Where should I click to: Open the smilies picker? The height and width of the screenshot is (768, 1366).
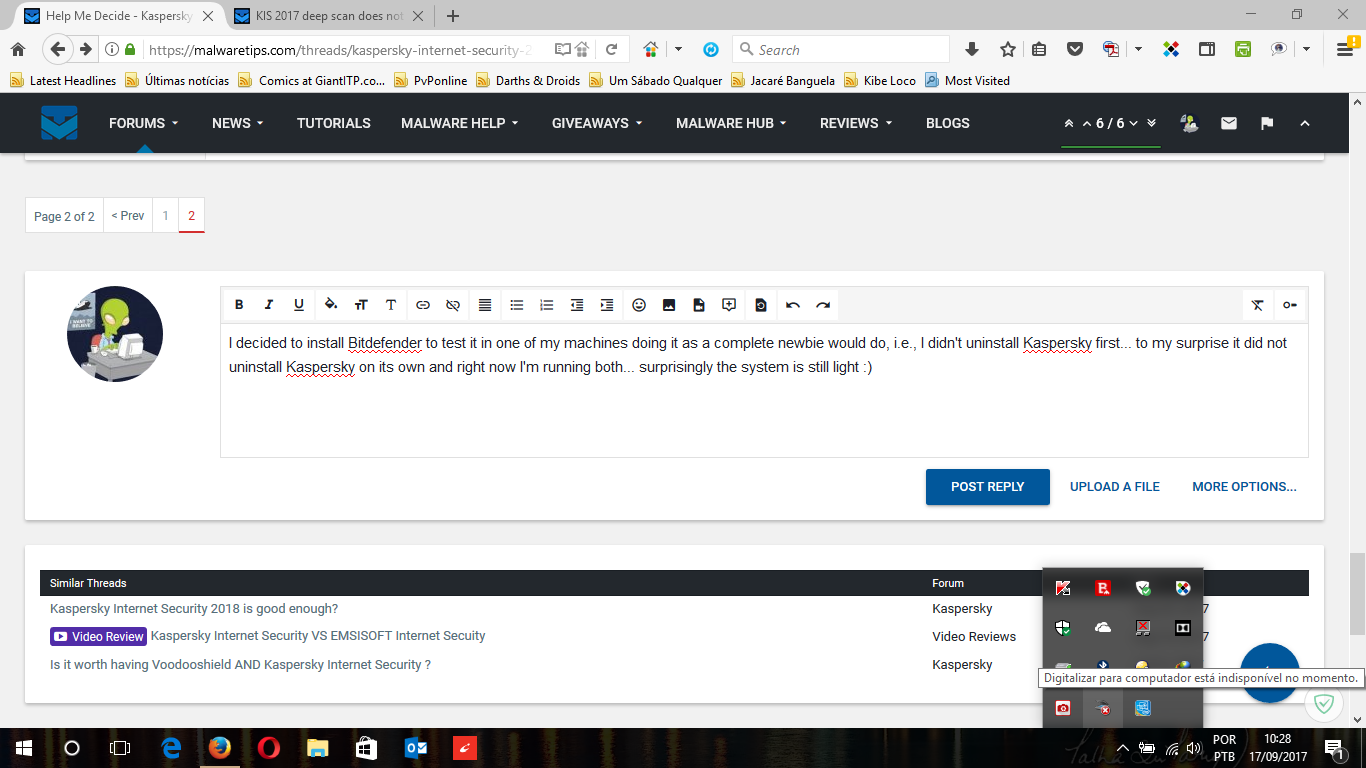639,305
